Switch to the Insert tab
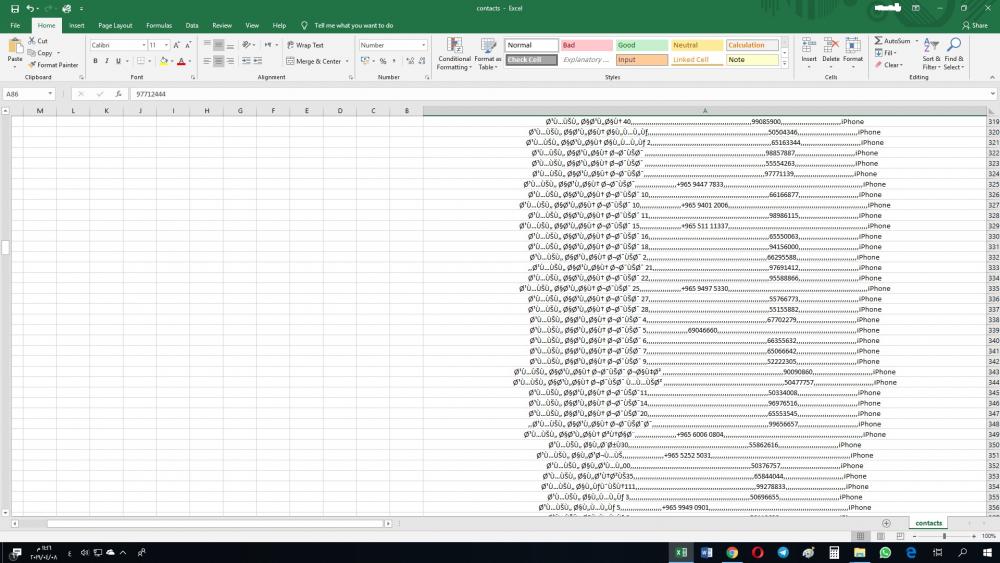 click(x=77, y=26)
